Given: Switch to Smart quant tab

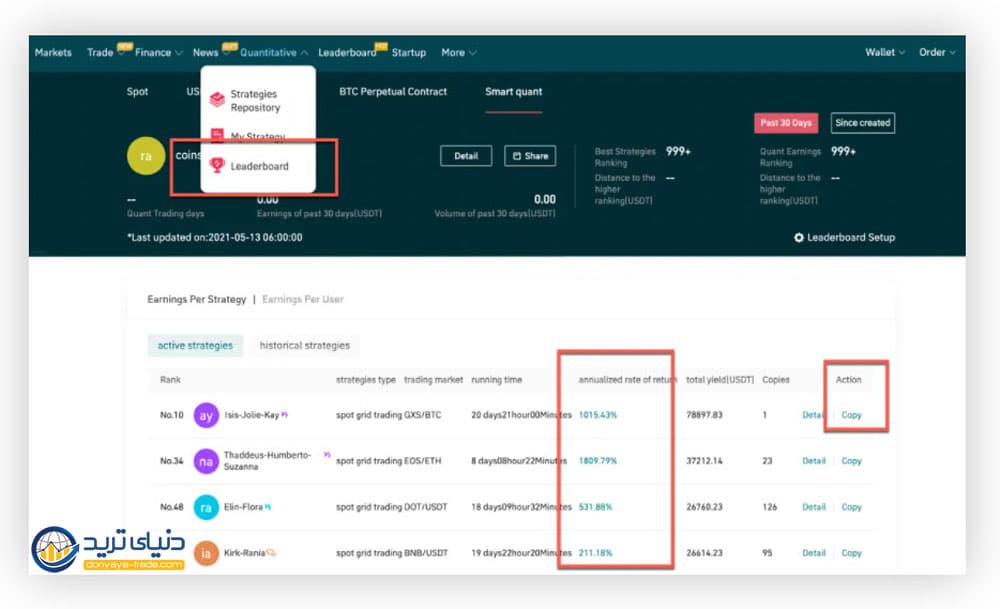Looking at the screenshot, I should pos(513,91).
